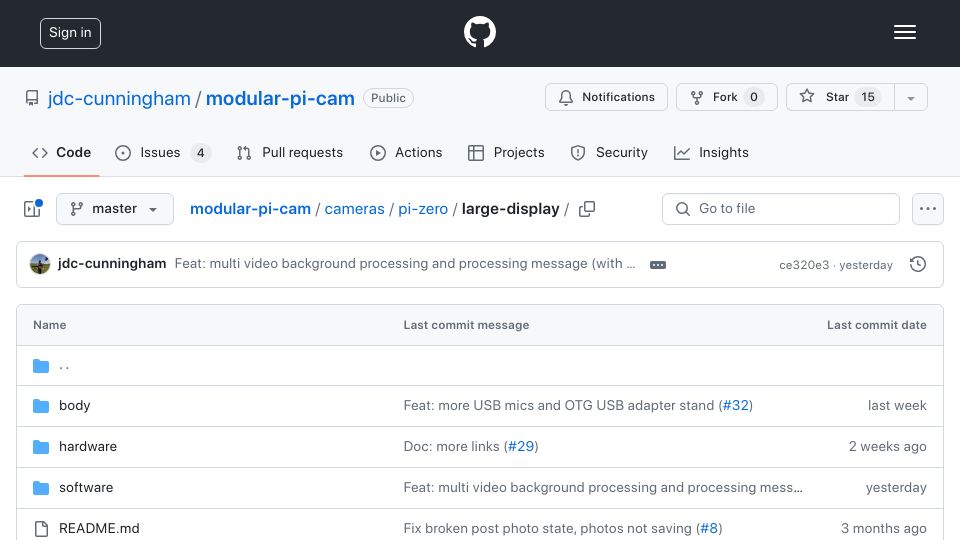960x540 pixels.
Task: Open jdc-cunningham commit author link
Action: tap(112, 263)
